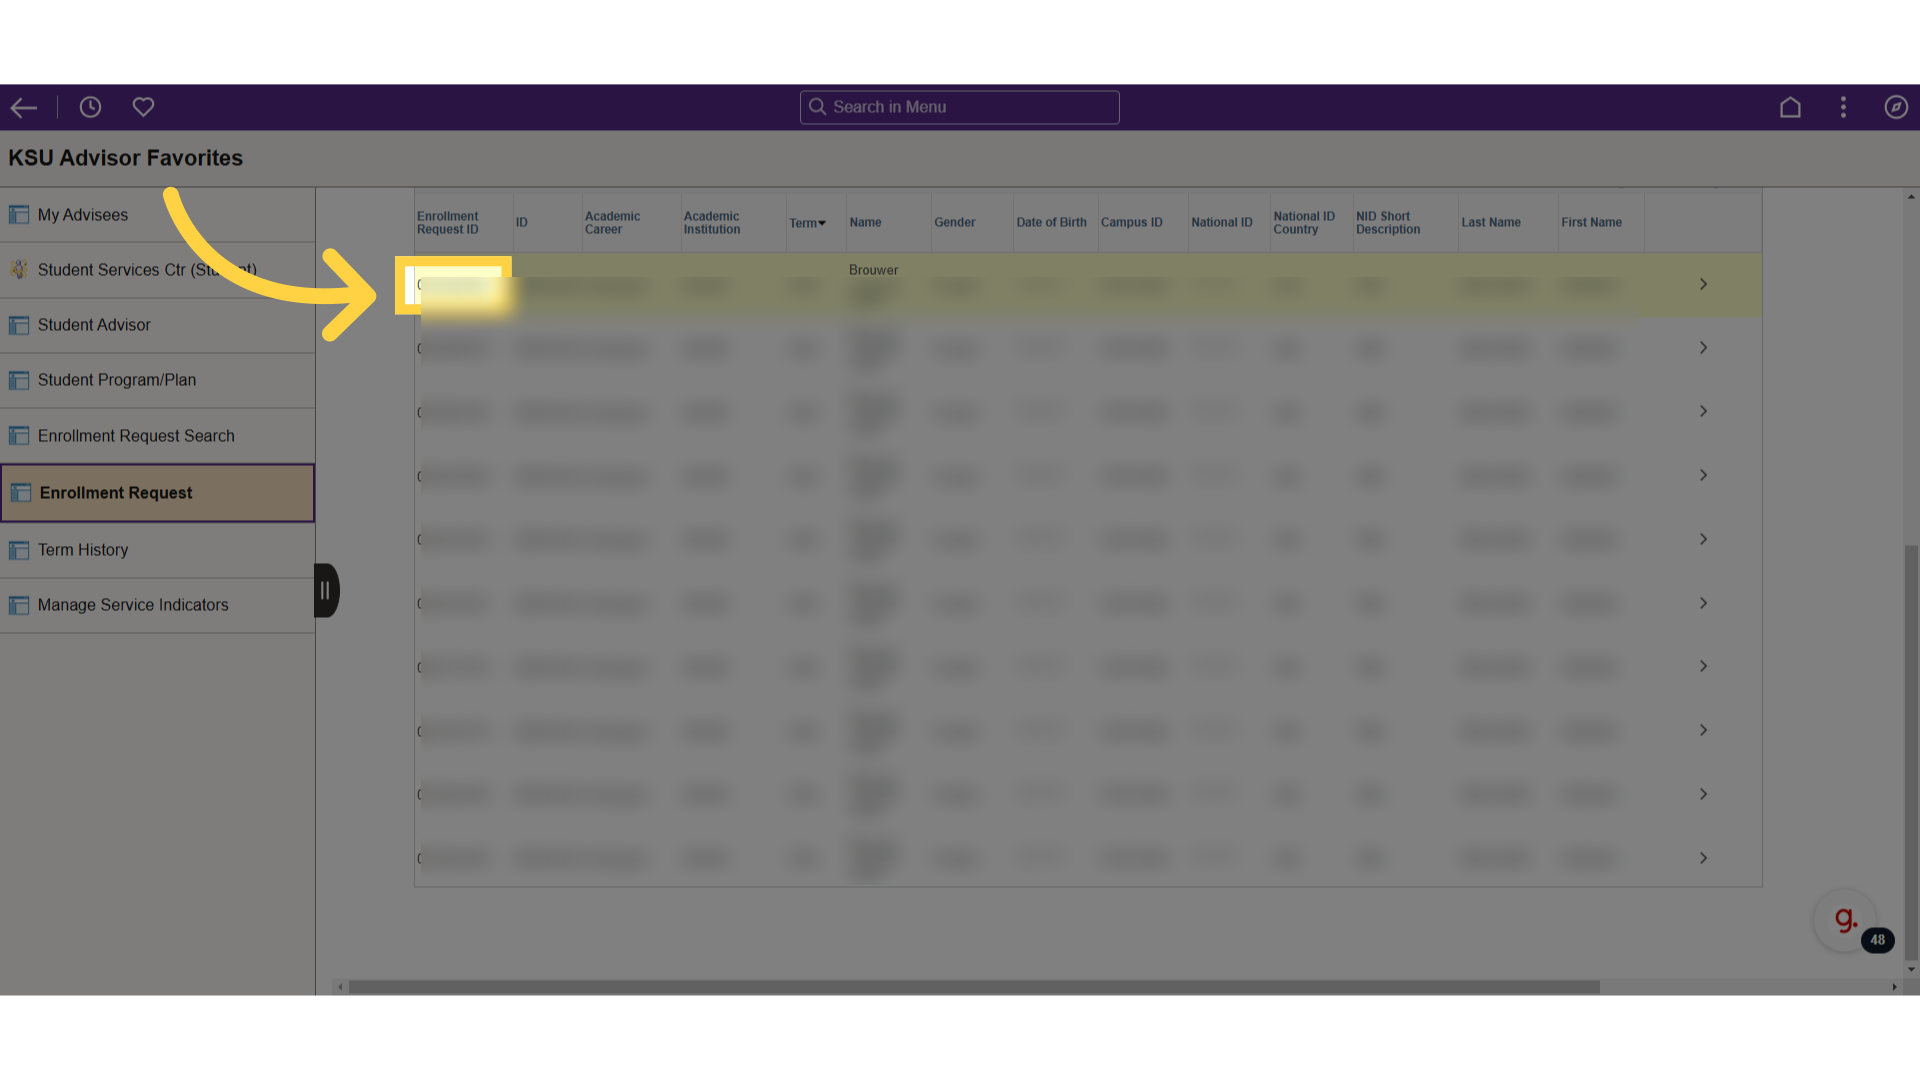Click the Term History page icon

(x=19, y=550)
